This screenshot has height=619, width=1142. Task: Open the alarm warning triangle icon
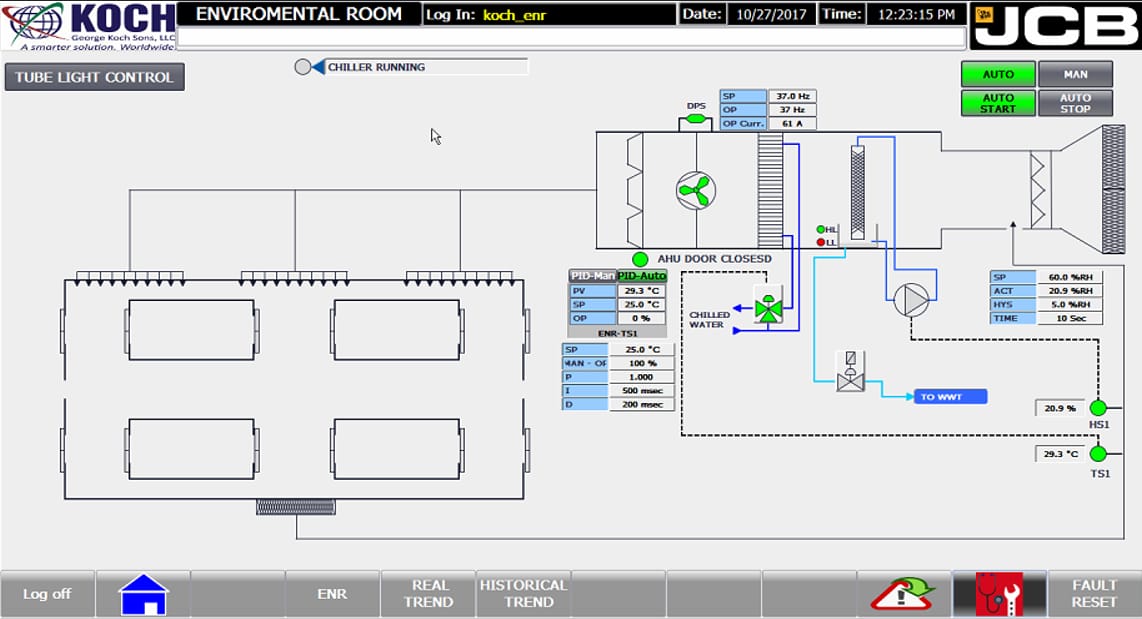tap(904, 594)
